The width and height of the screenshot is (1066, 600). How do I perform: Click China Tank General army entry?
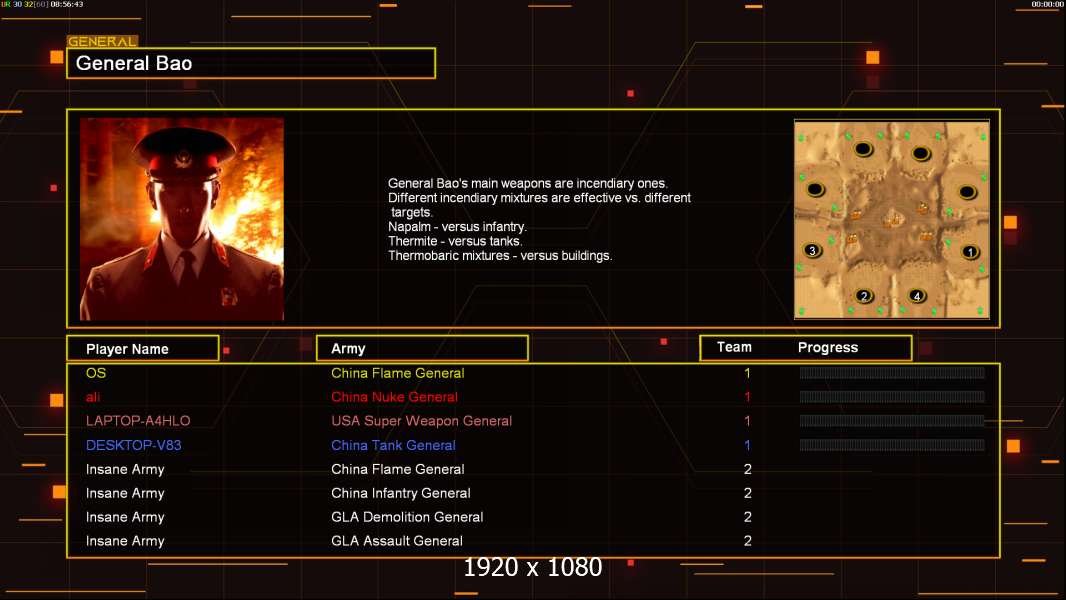tap(393, 445)
